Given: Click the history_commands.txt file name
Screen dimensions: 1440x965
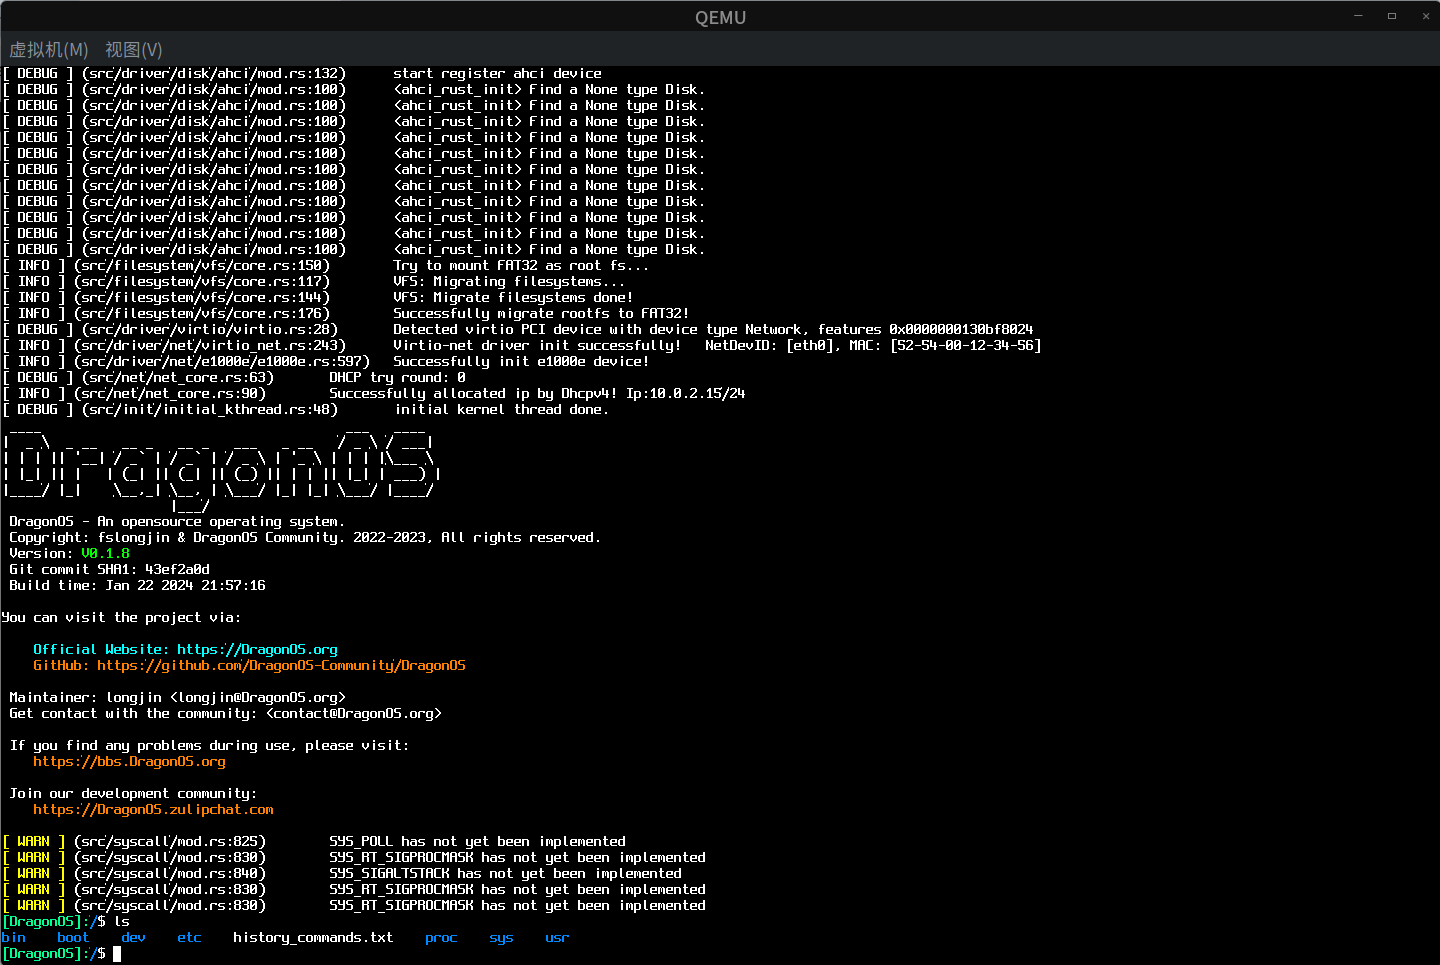Looking at the screenshot, I should pyautogui.click(x=313, y=938).
